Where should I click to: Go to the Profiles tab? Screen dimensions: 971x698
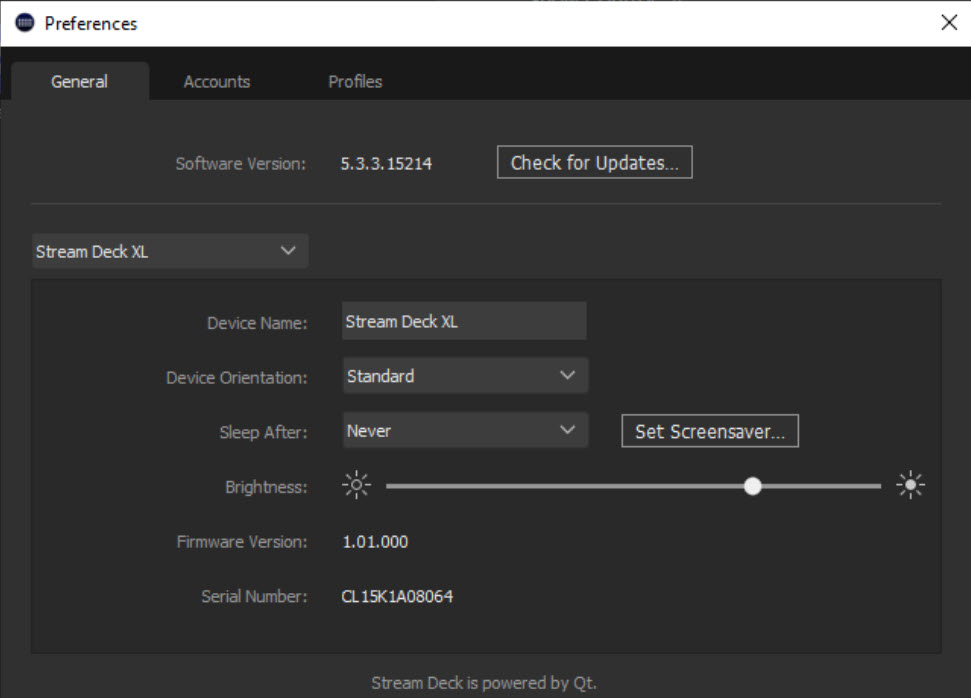coord(355,82)
